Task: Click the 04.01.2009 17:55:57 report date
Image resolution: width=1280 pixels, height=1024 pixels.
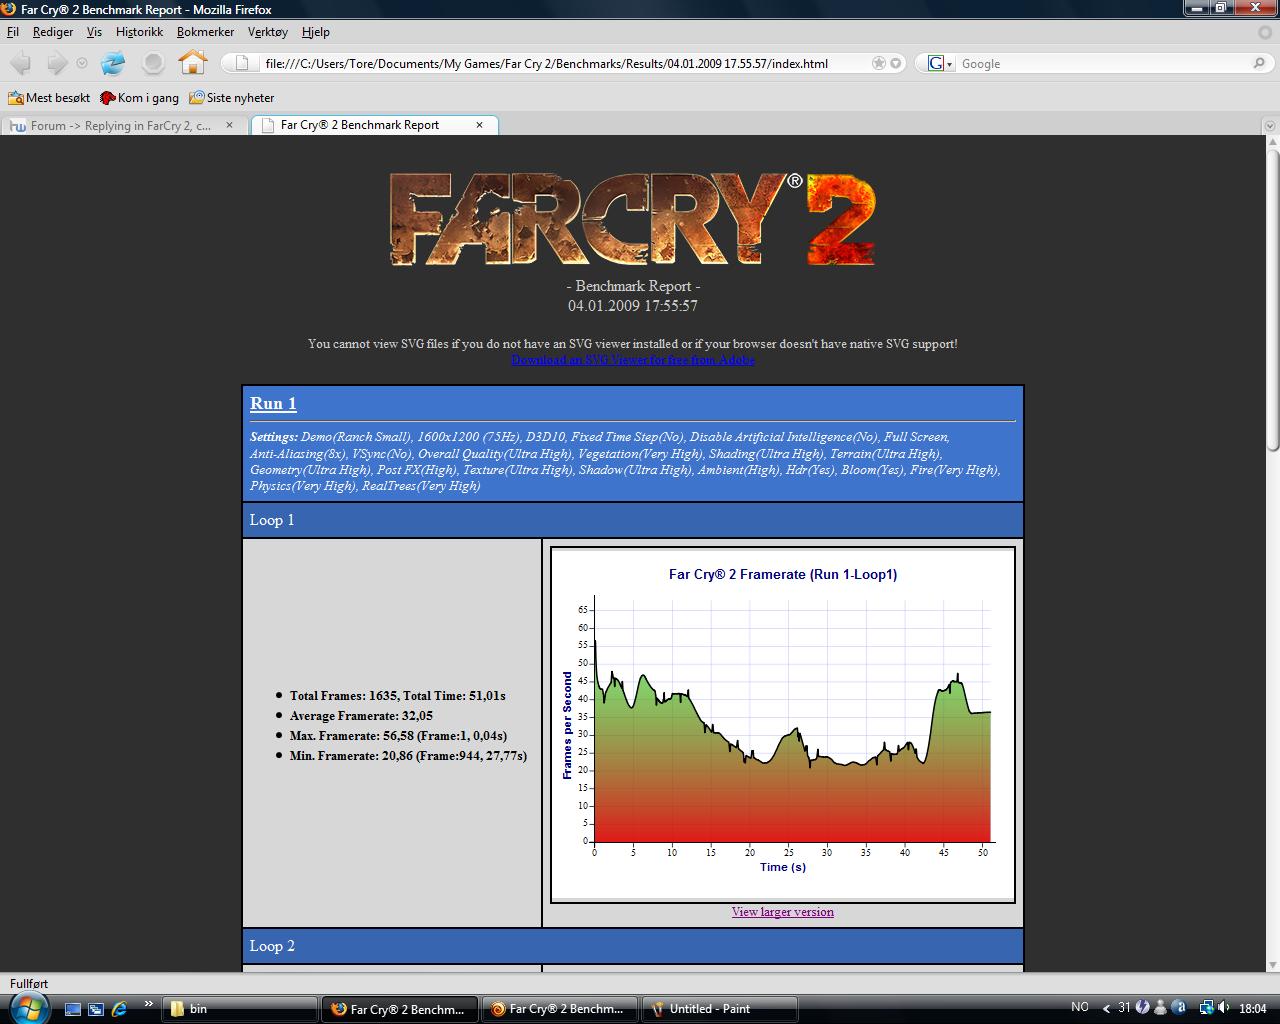Action: (x=633, y=306)
